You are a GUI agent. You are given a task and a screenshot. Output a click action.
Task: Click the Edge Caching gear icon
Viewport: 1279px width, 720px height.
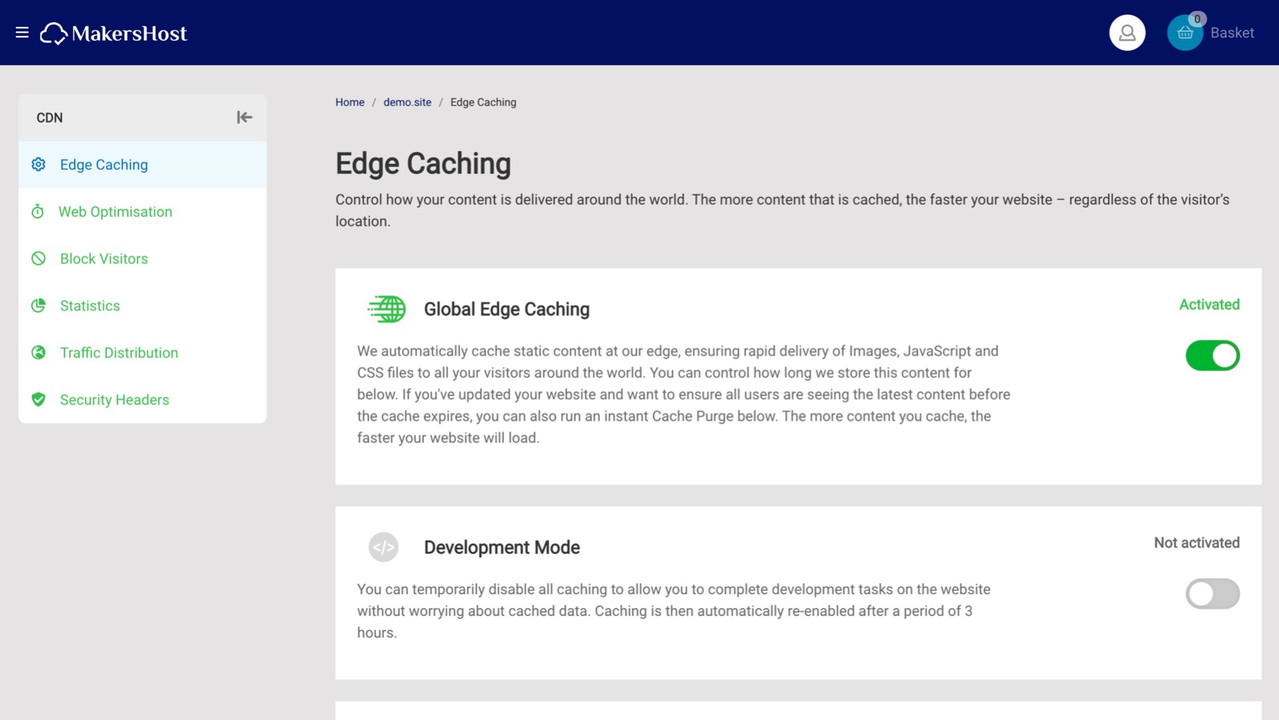(x=38, y=165)
